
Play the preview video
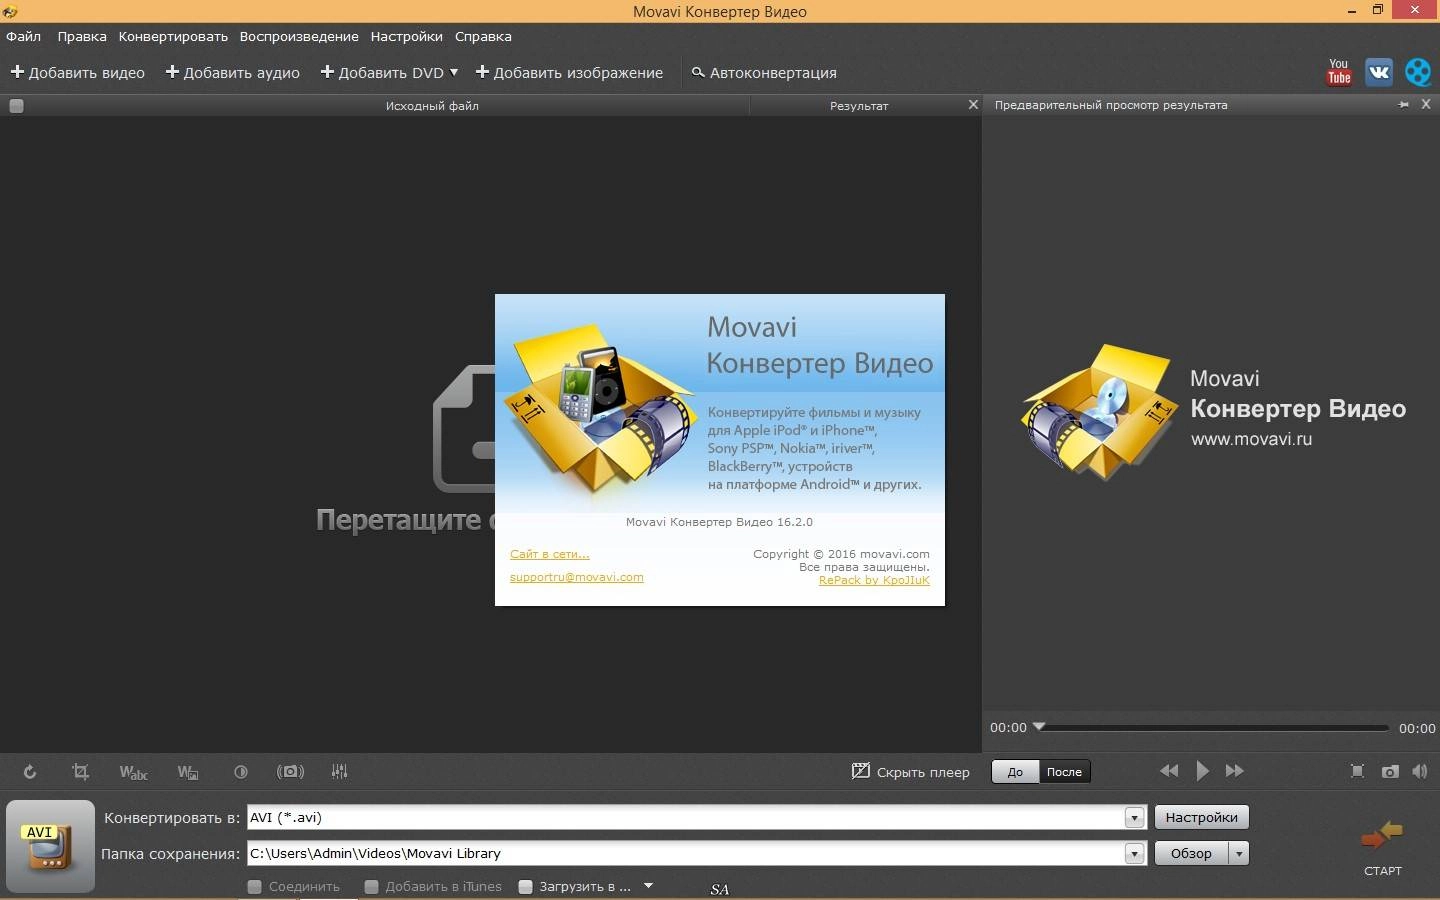[x=1202, y=771]
